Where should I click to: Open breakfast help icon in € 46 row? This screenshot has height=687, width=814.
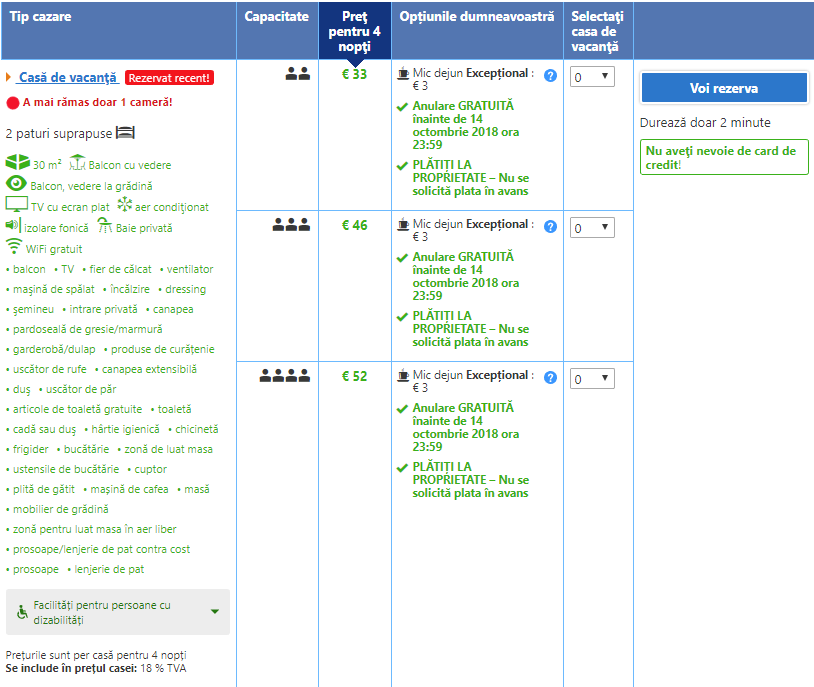550,226
